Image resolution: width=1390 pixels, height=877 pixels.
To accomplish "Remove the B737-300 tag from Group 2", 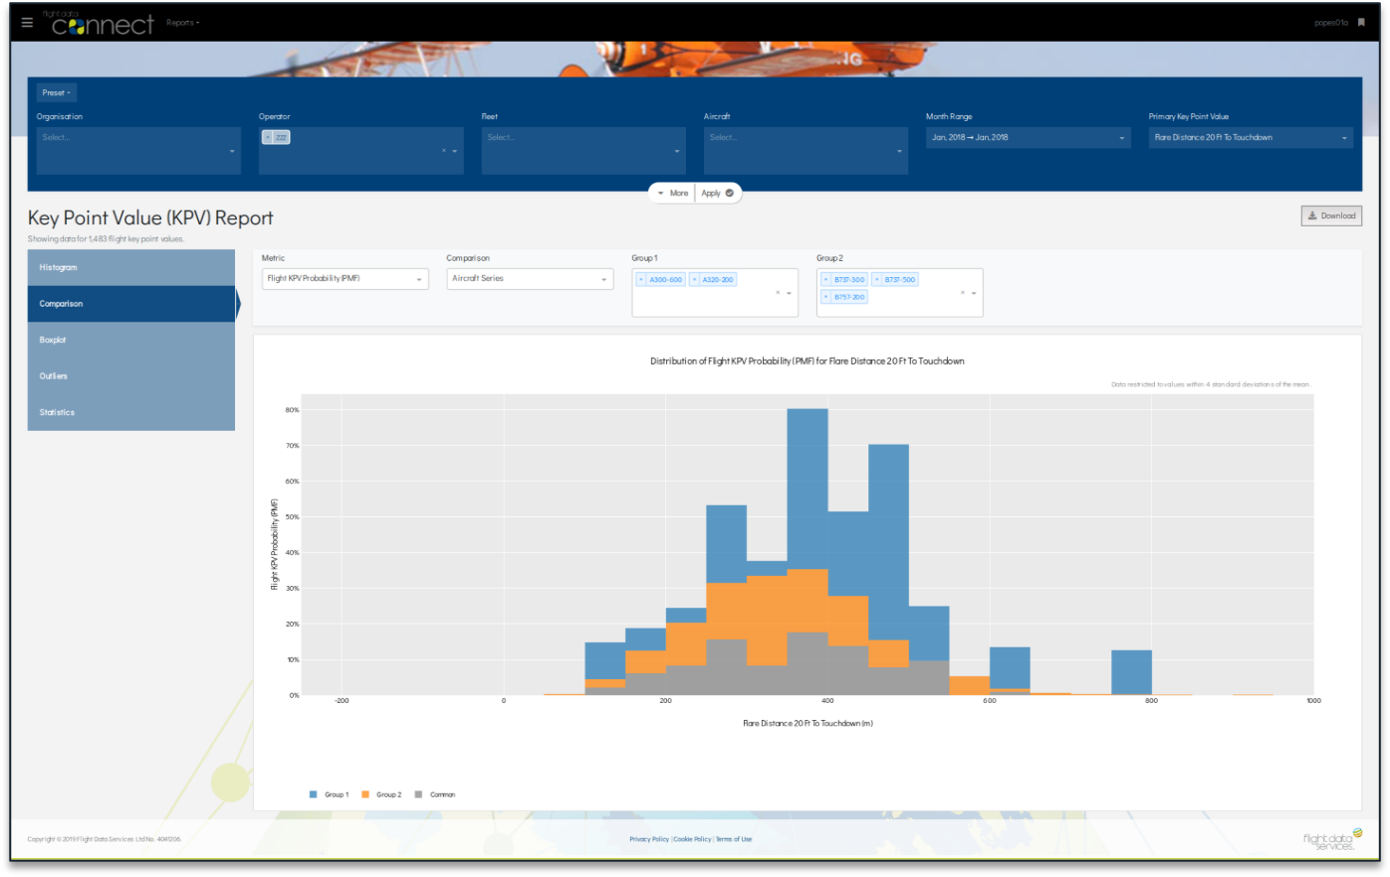I will (826, 280).
